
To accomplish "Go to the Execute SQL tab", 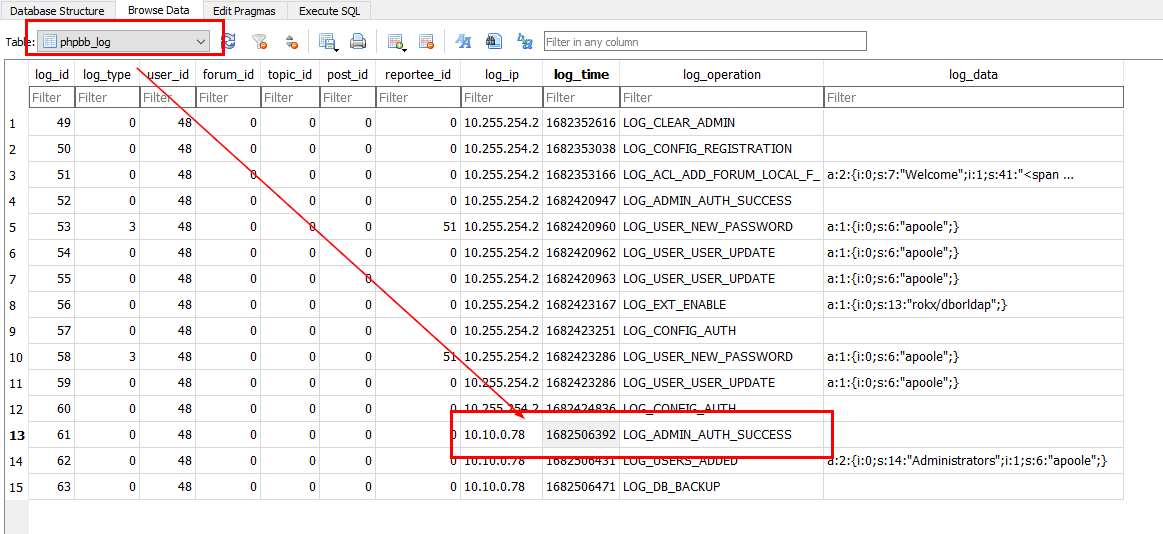I will (330, 11).
